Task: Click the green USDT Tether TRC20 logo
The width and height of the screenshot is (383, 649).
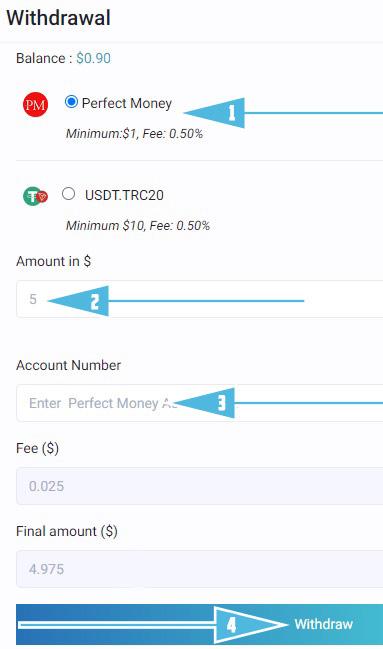Action: [x=36, y=196]
